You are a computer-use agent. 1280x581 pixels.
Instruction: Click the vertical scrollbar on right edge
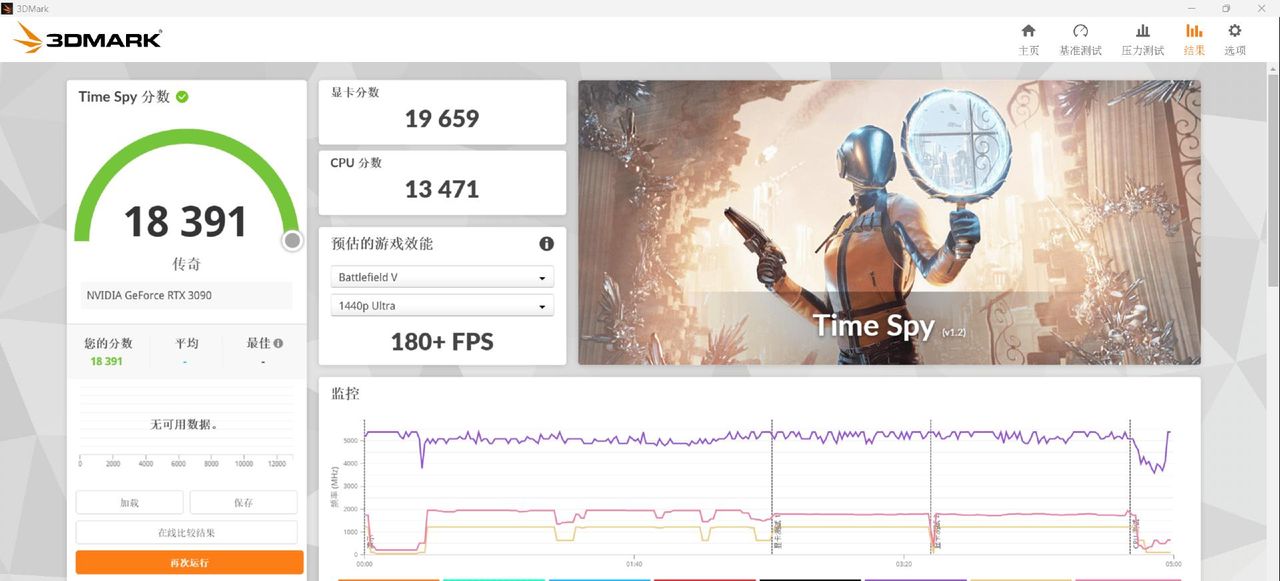tap(1273, 200)
